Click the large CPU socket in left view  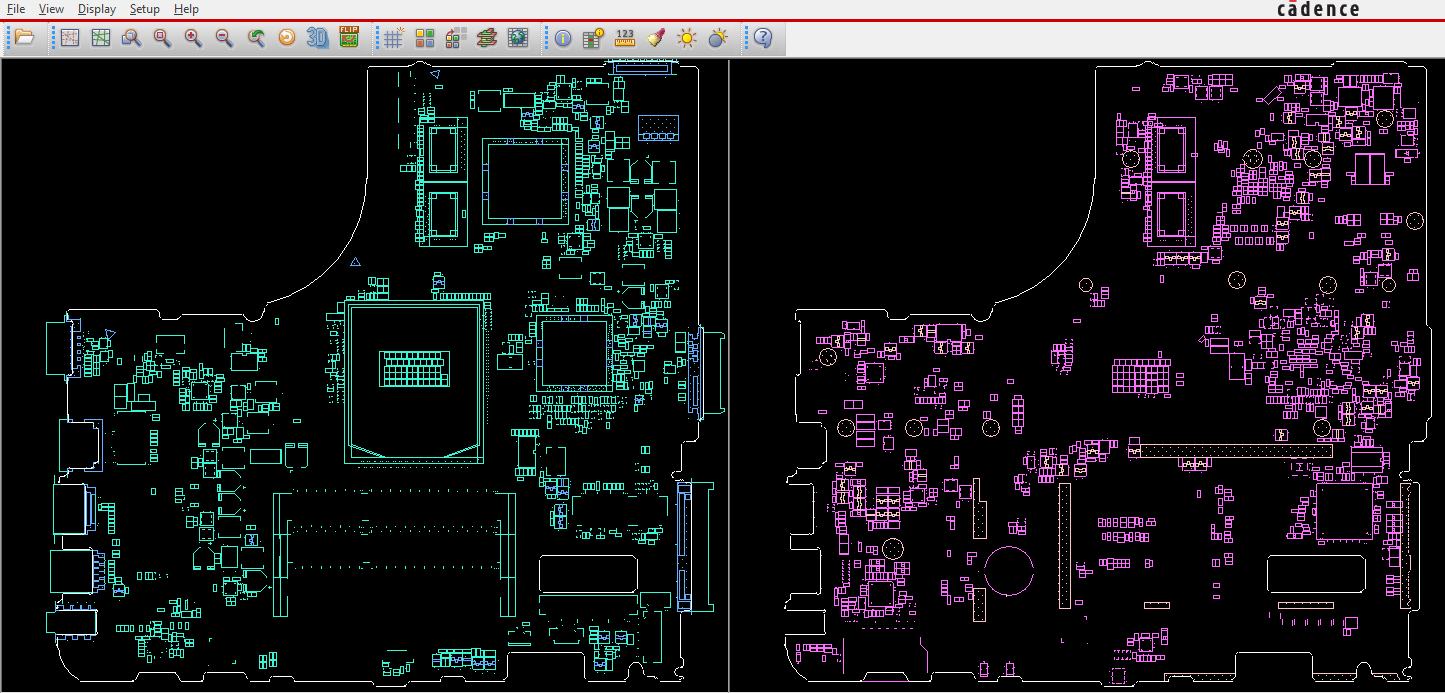(x=413, y=380)
